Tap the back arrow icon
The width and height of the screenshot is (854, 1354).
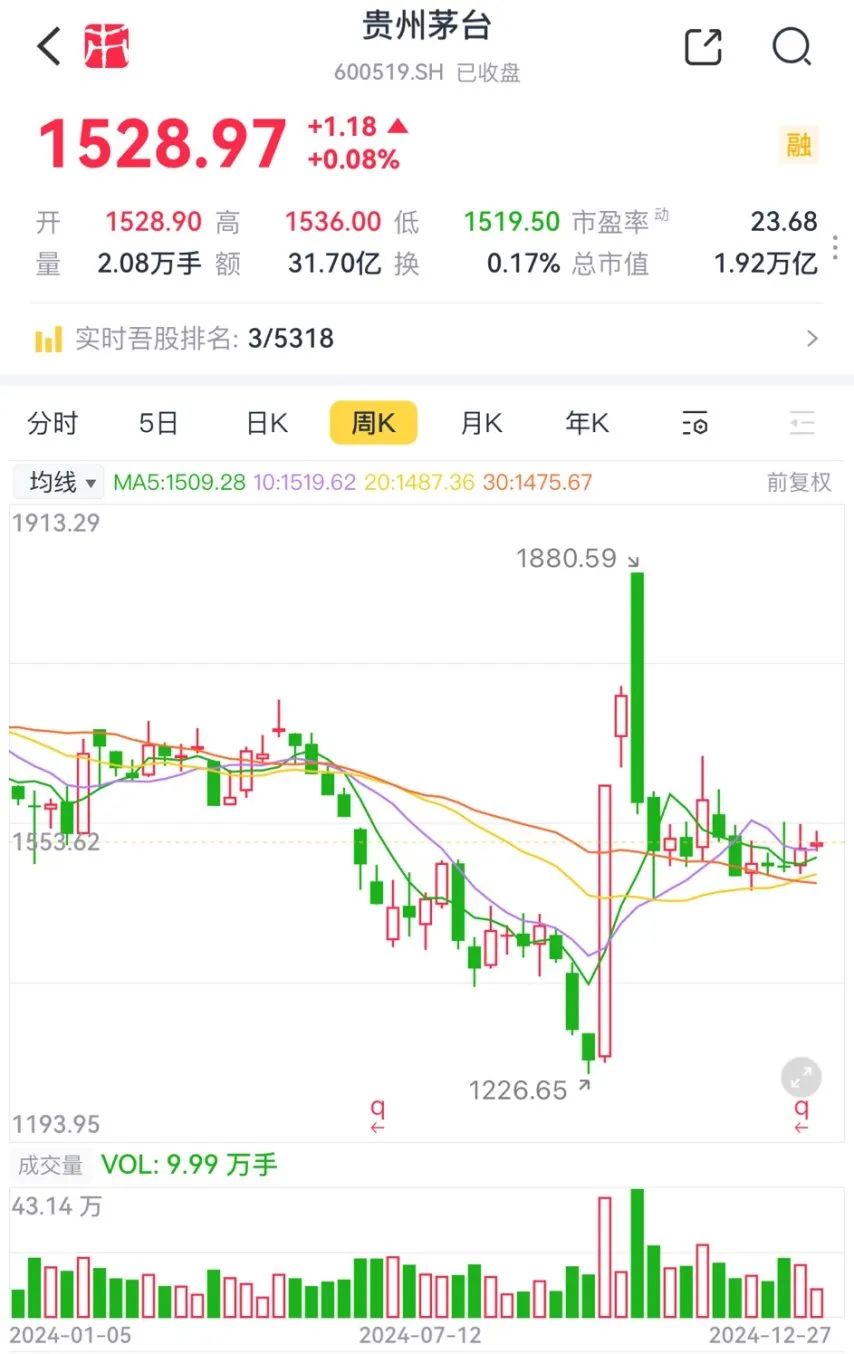[x=49, y=46]
